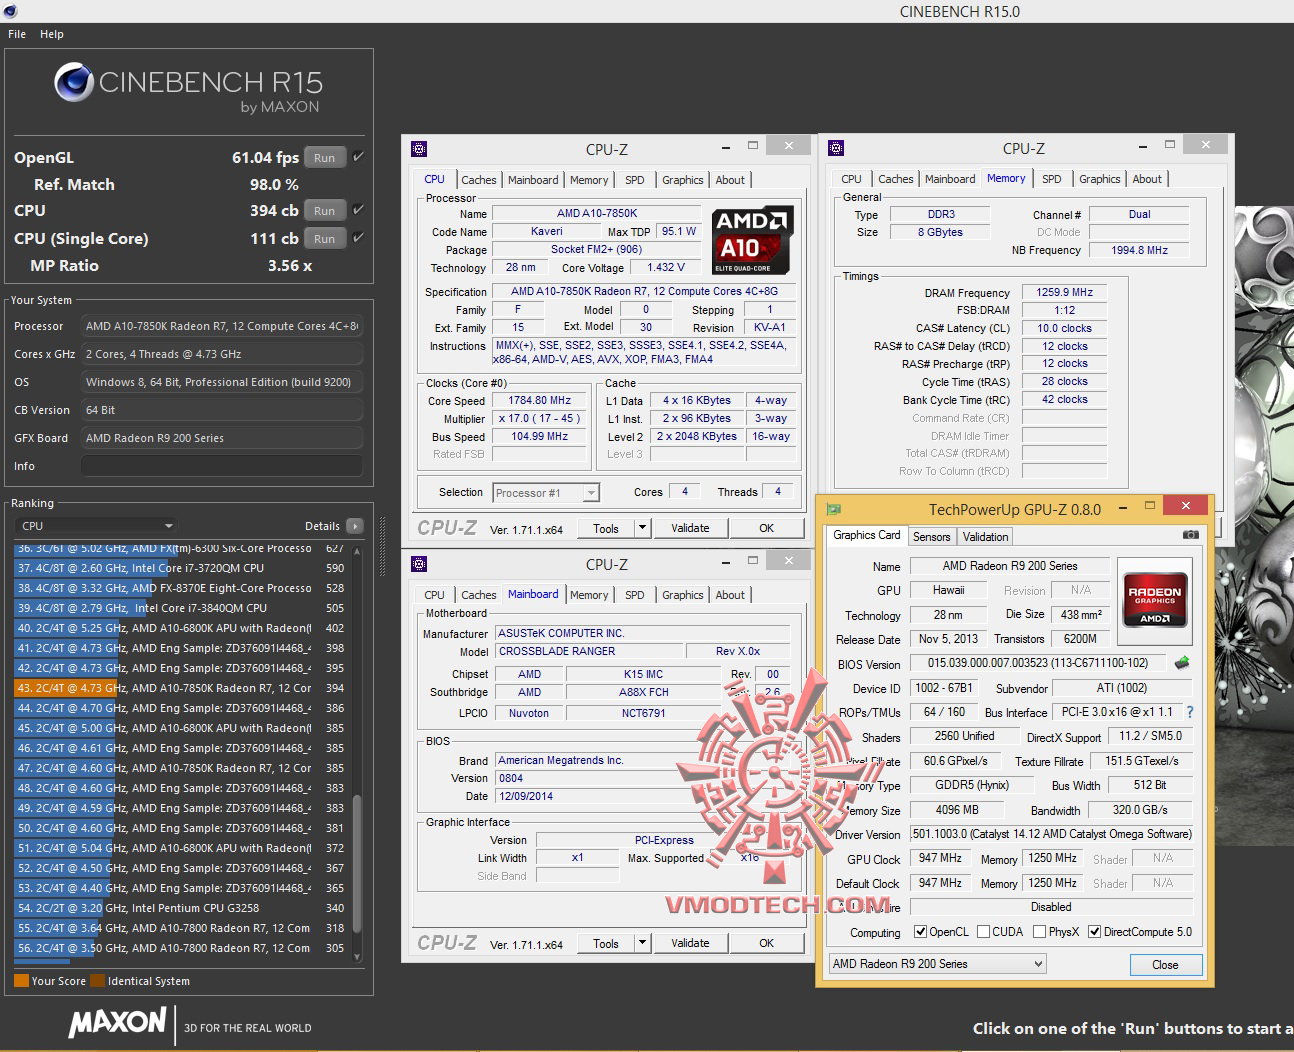Open the File menu in Cinebench
The image size is (1294, 1052).
(x=17, y=34)
